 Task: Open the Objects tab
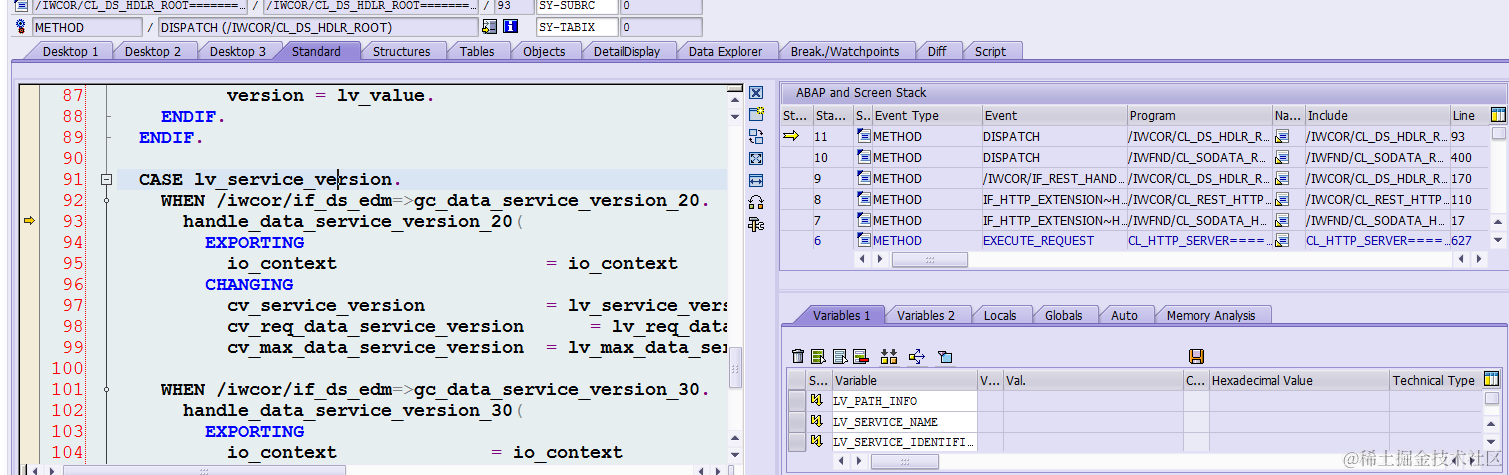(x=544, y=51)
